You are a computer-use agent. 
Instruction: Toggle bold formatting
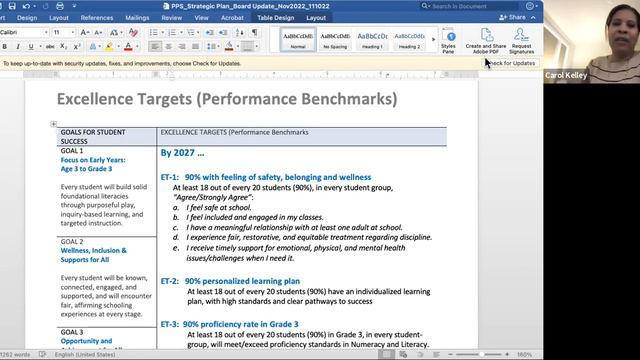(x=4, y=47)
